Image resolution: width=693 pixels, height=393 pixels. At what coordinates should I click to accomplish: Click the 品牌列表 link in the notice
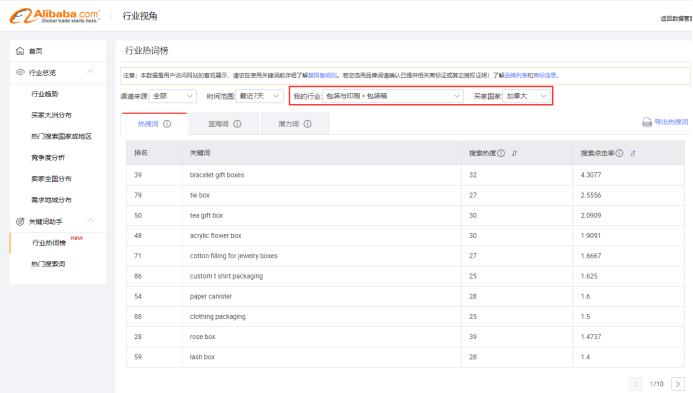516,76
